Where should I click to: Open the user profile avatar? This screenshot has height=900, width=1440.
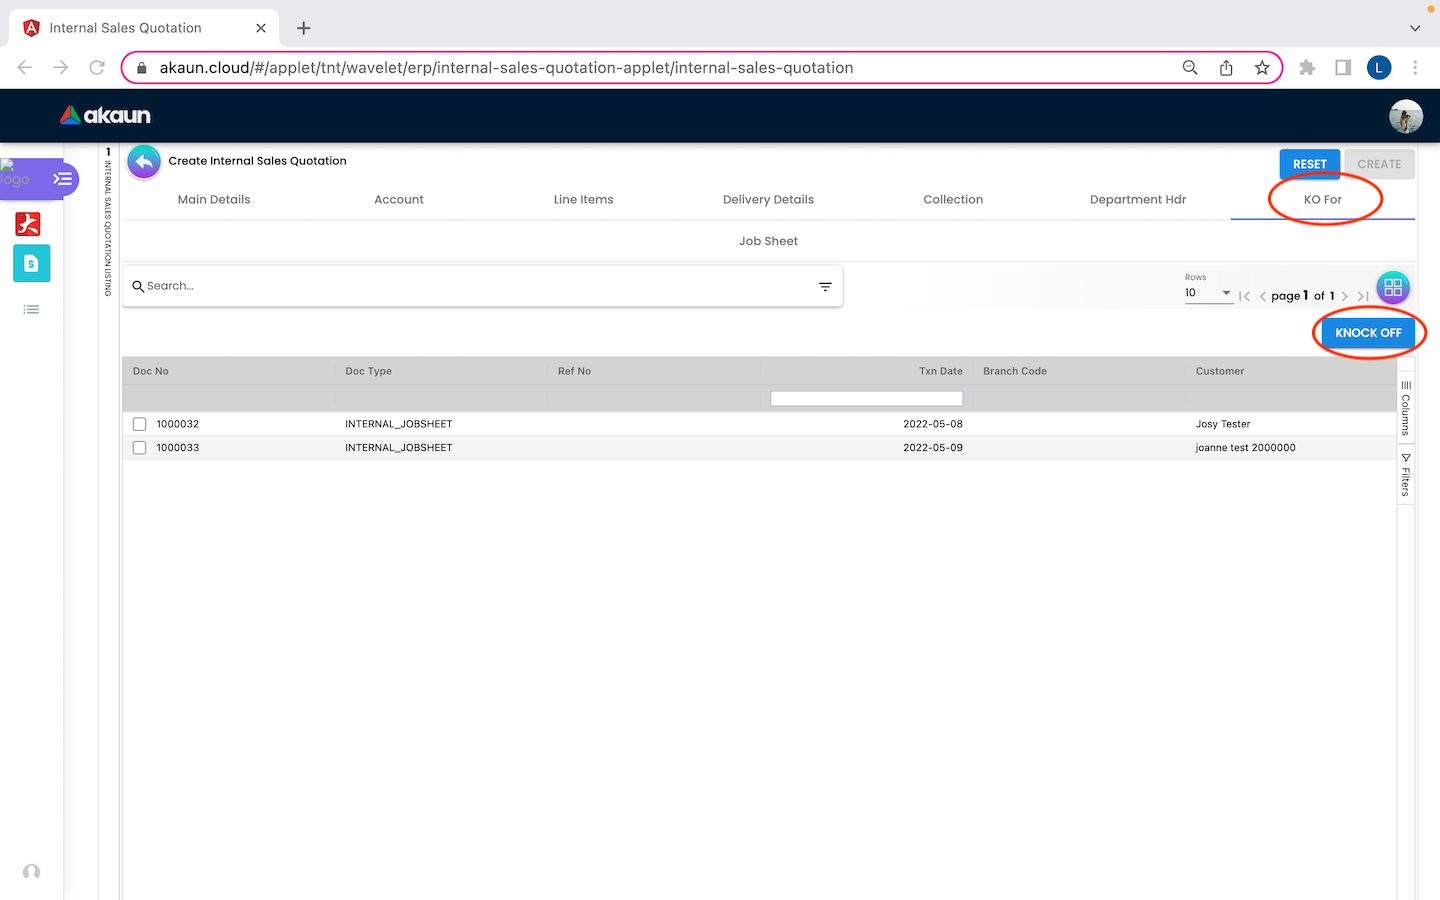1405,116
